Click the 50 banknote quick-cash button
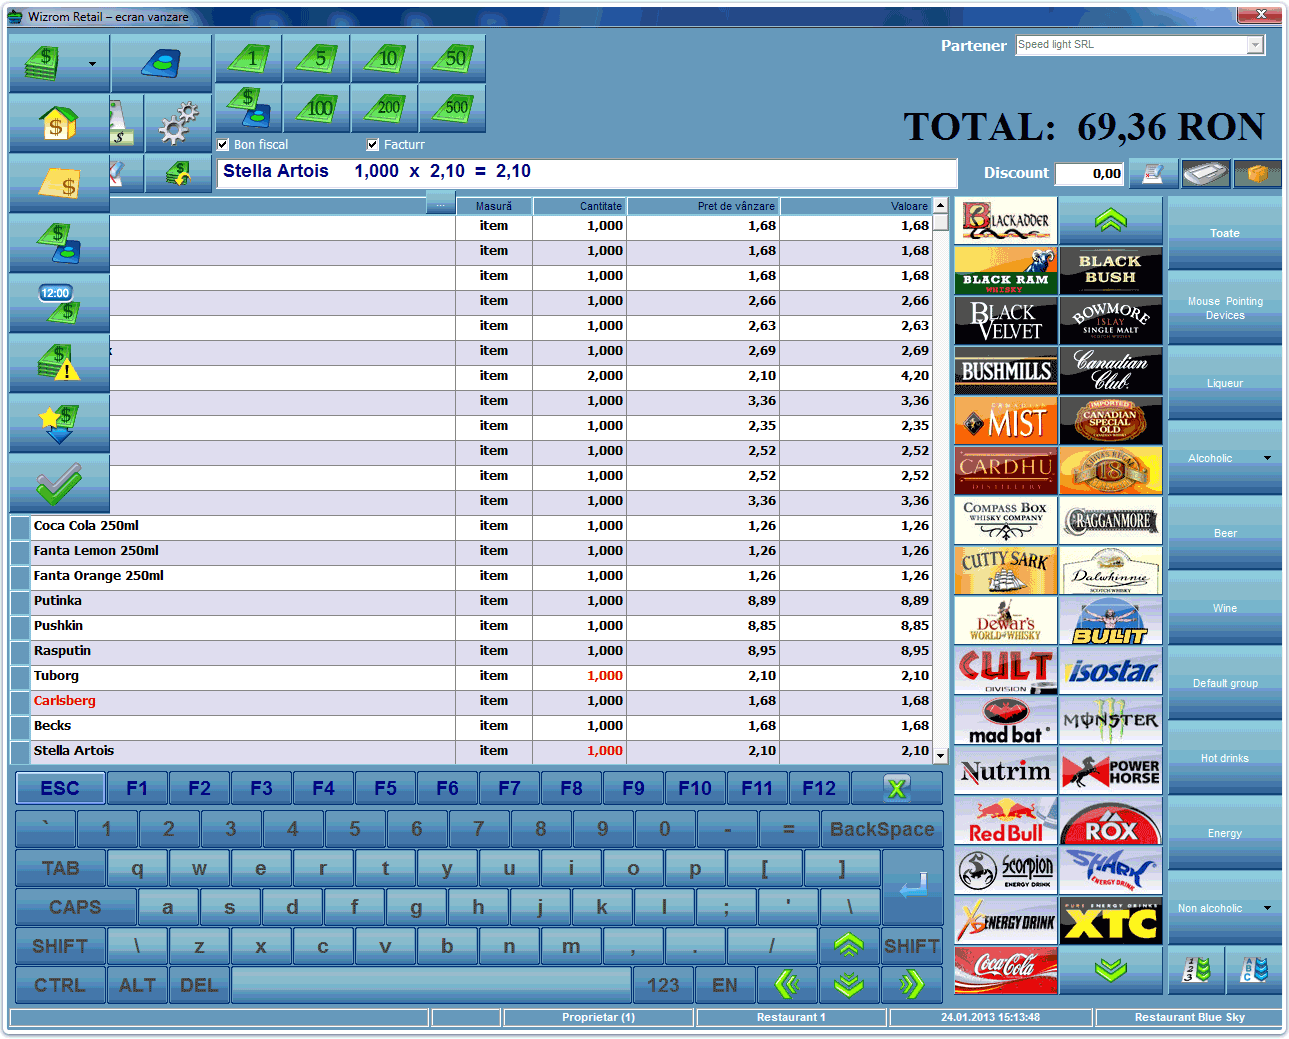Viewport: 1289px width, 1039px height. 453,59
